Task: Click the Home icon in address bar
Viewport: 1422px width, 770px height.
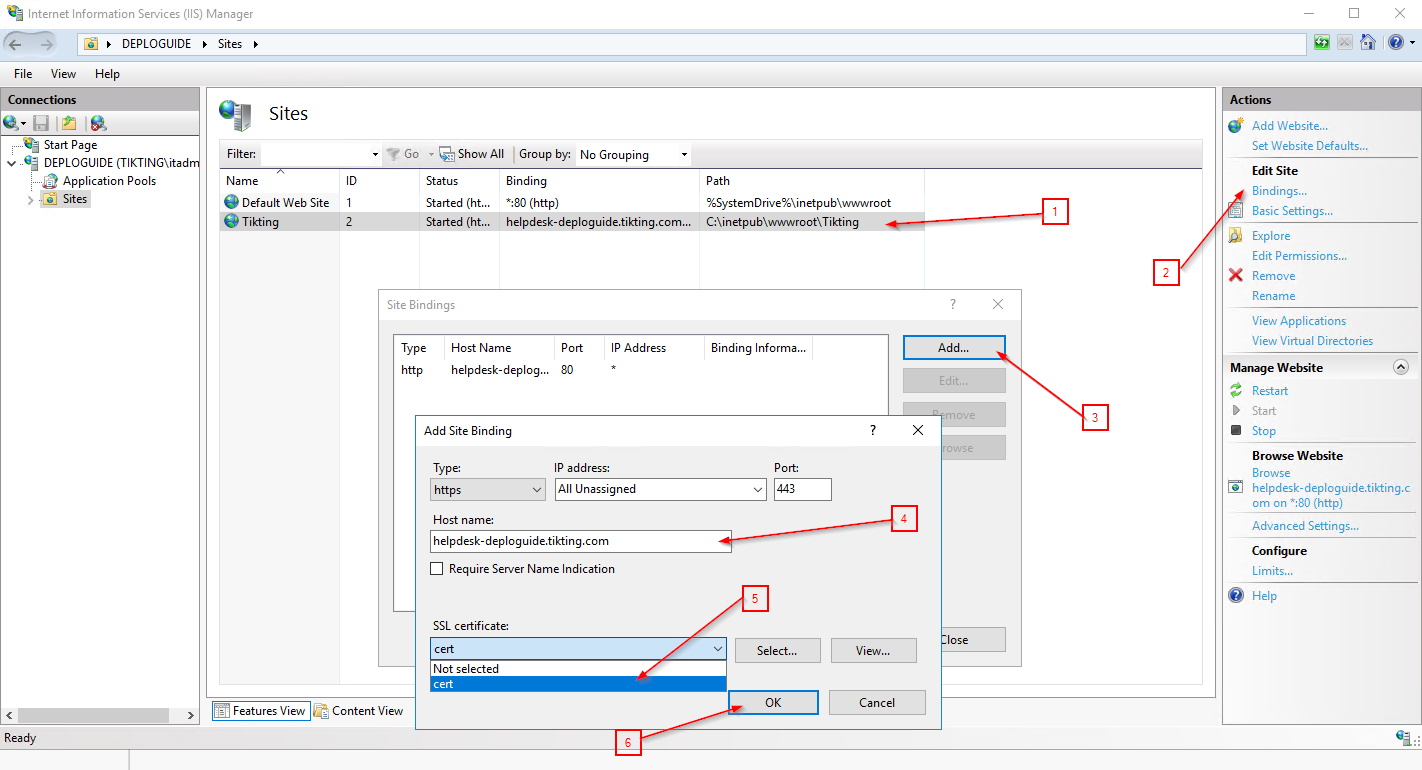Action: 1367,43
